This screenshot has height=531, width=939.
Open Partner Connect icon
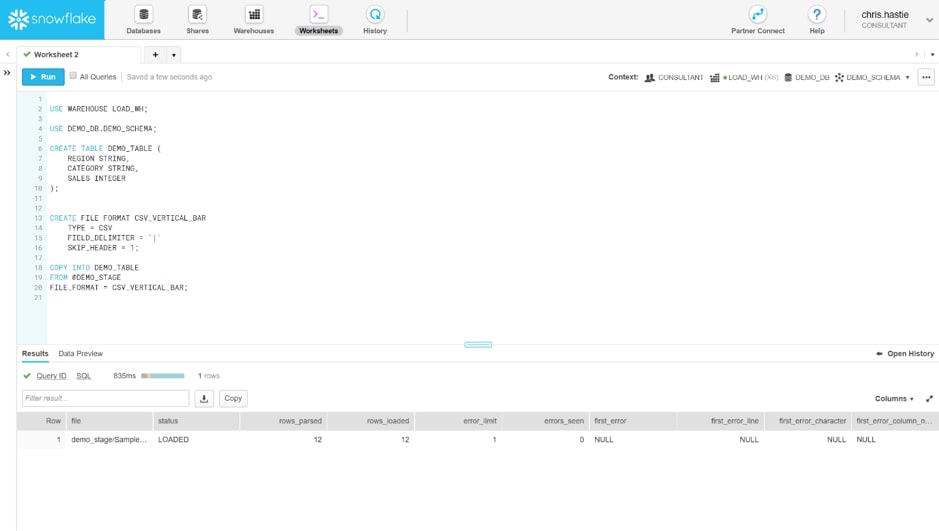pos(758,14)
